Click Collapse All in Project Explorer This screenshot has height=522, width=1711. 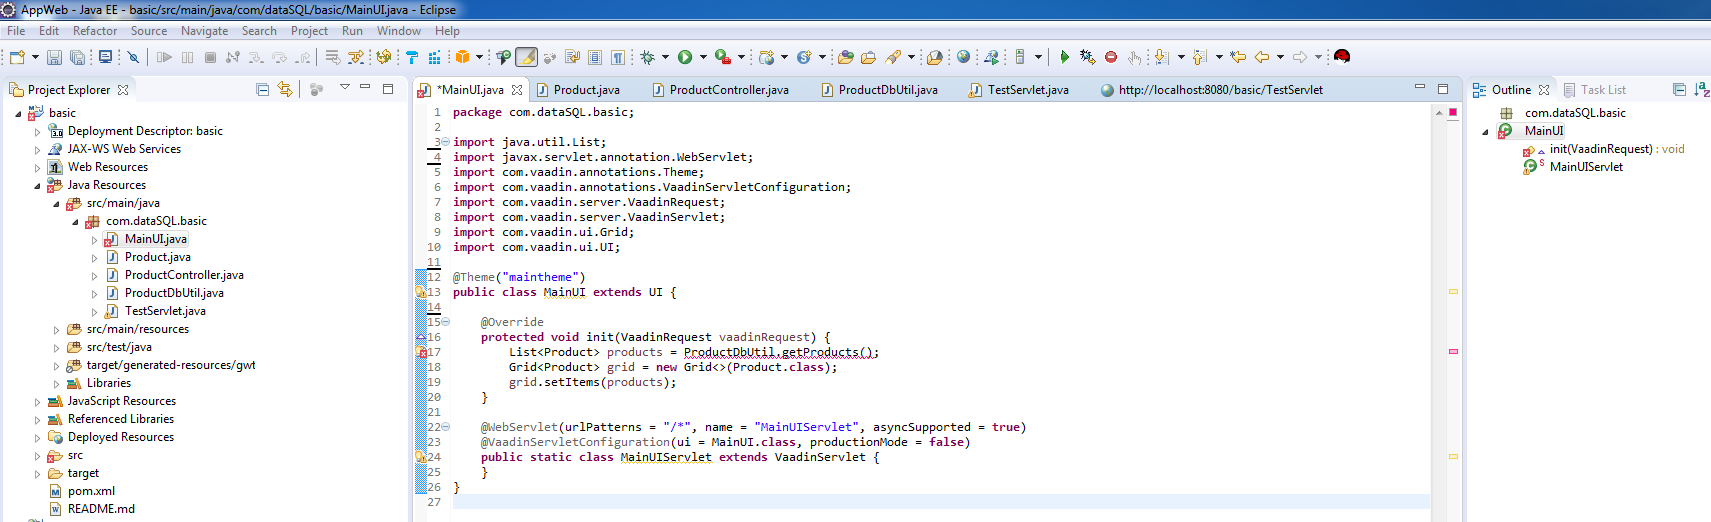pyautogui.click(x=262, y=90)
